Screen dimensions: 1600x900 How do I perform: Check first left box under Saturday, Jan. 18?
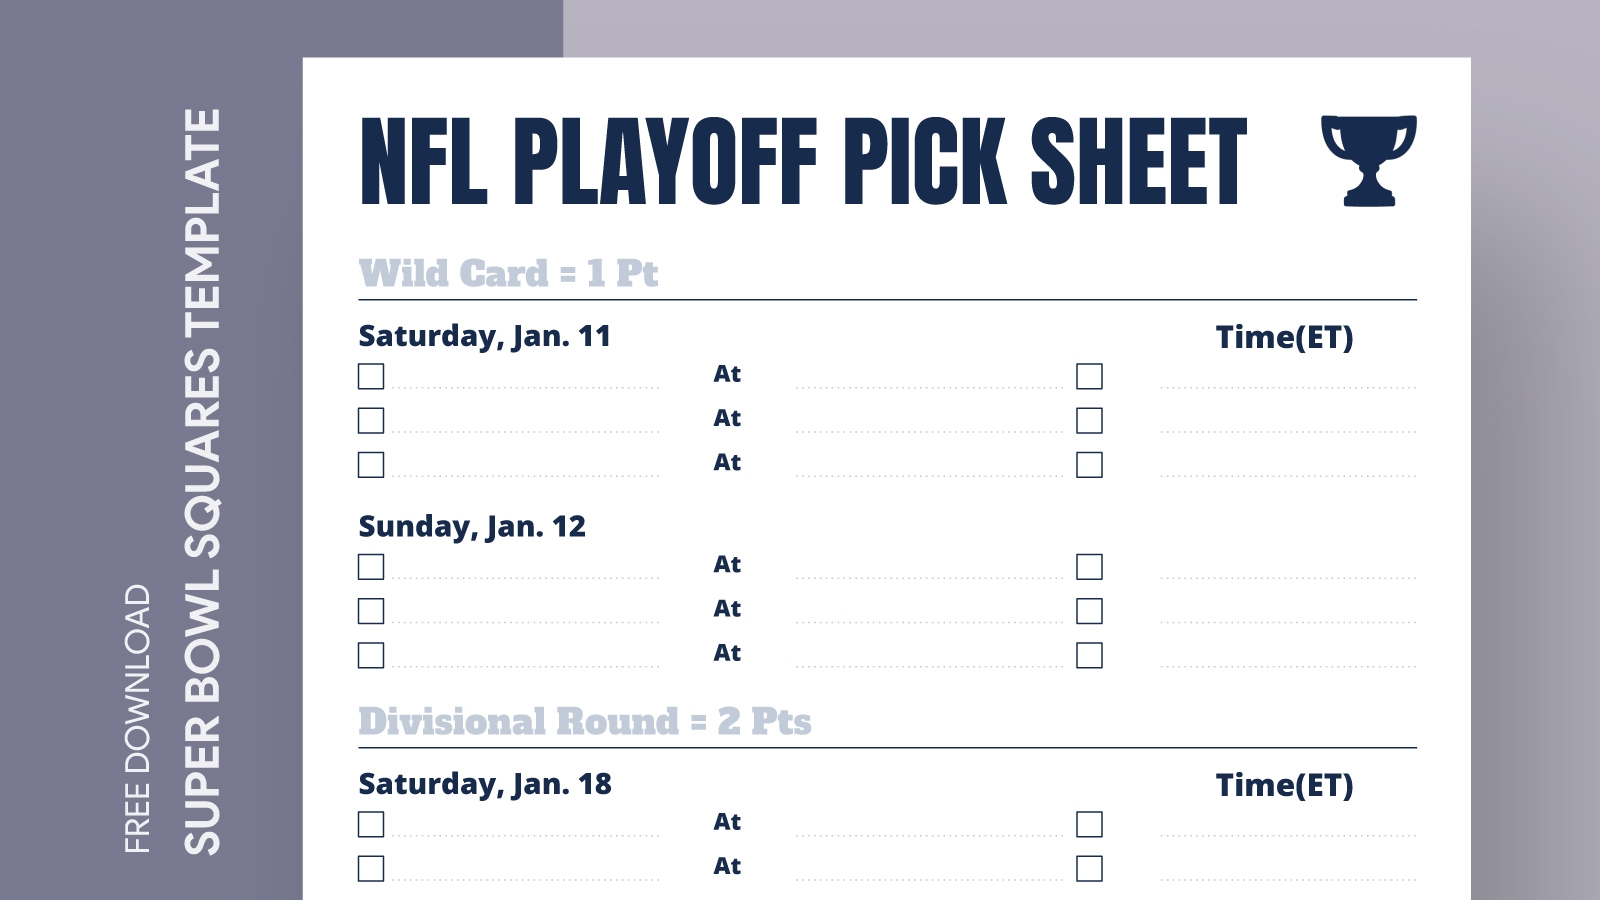[371, 824]
